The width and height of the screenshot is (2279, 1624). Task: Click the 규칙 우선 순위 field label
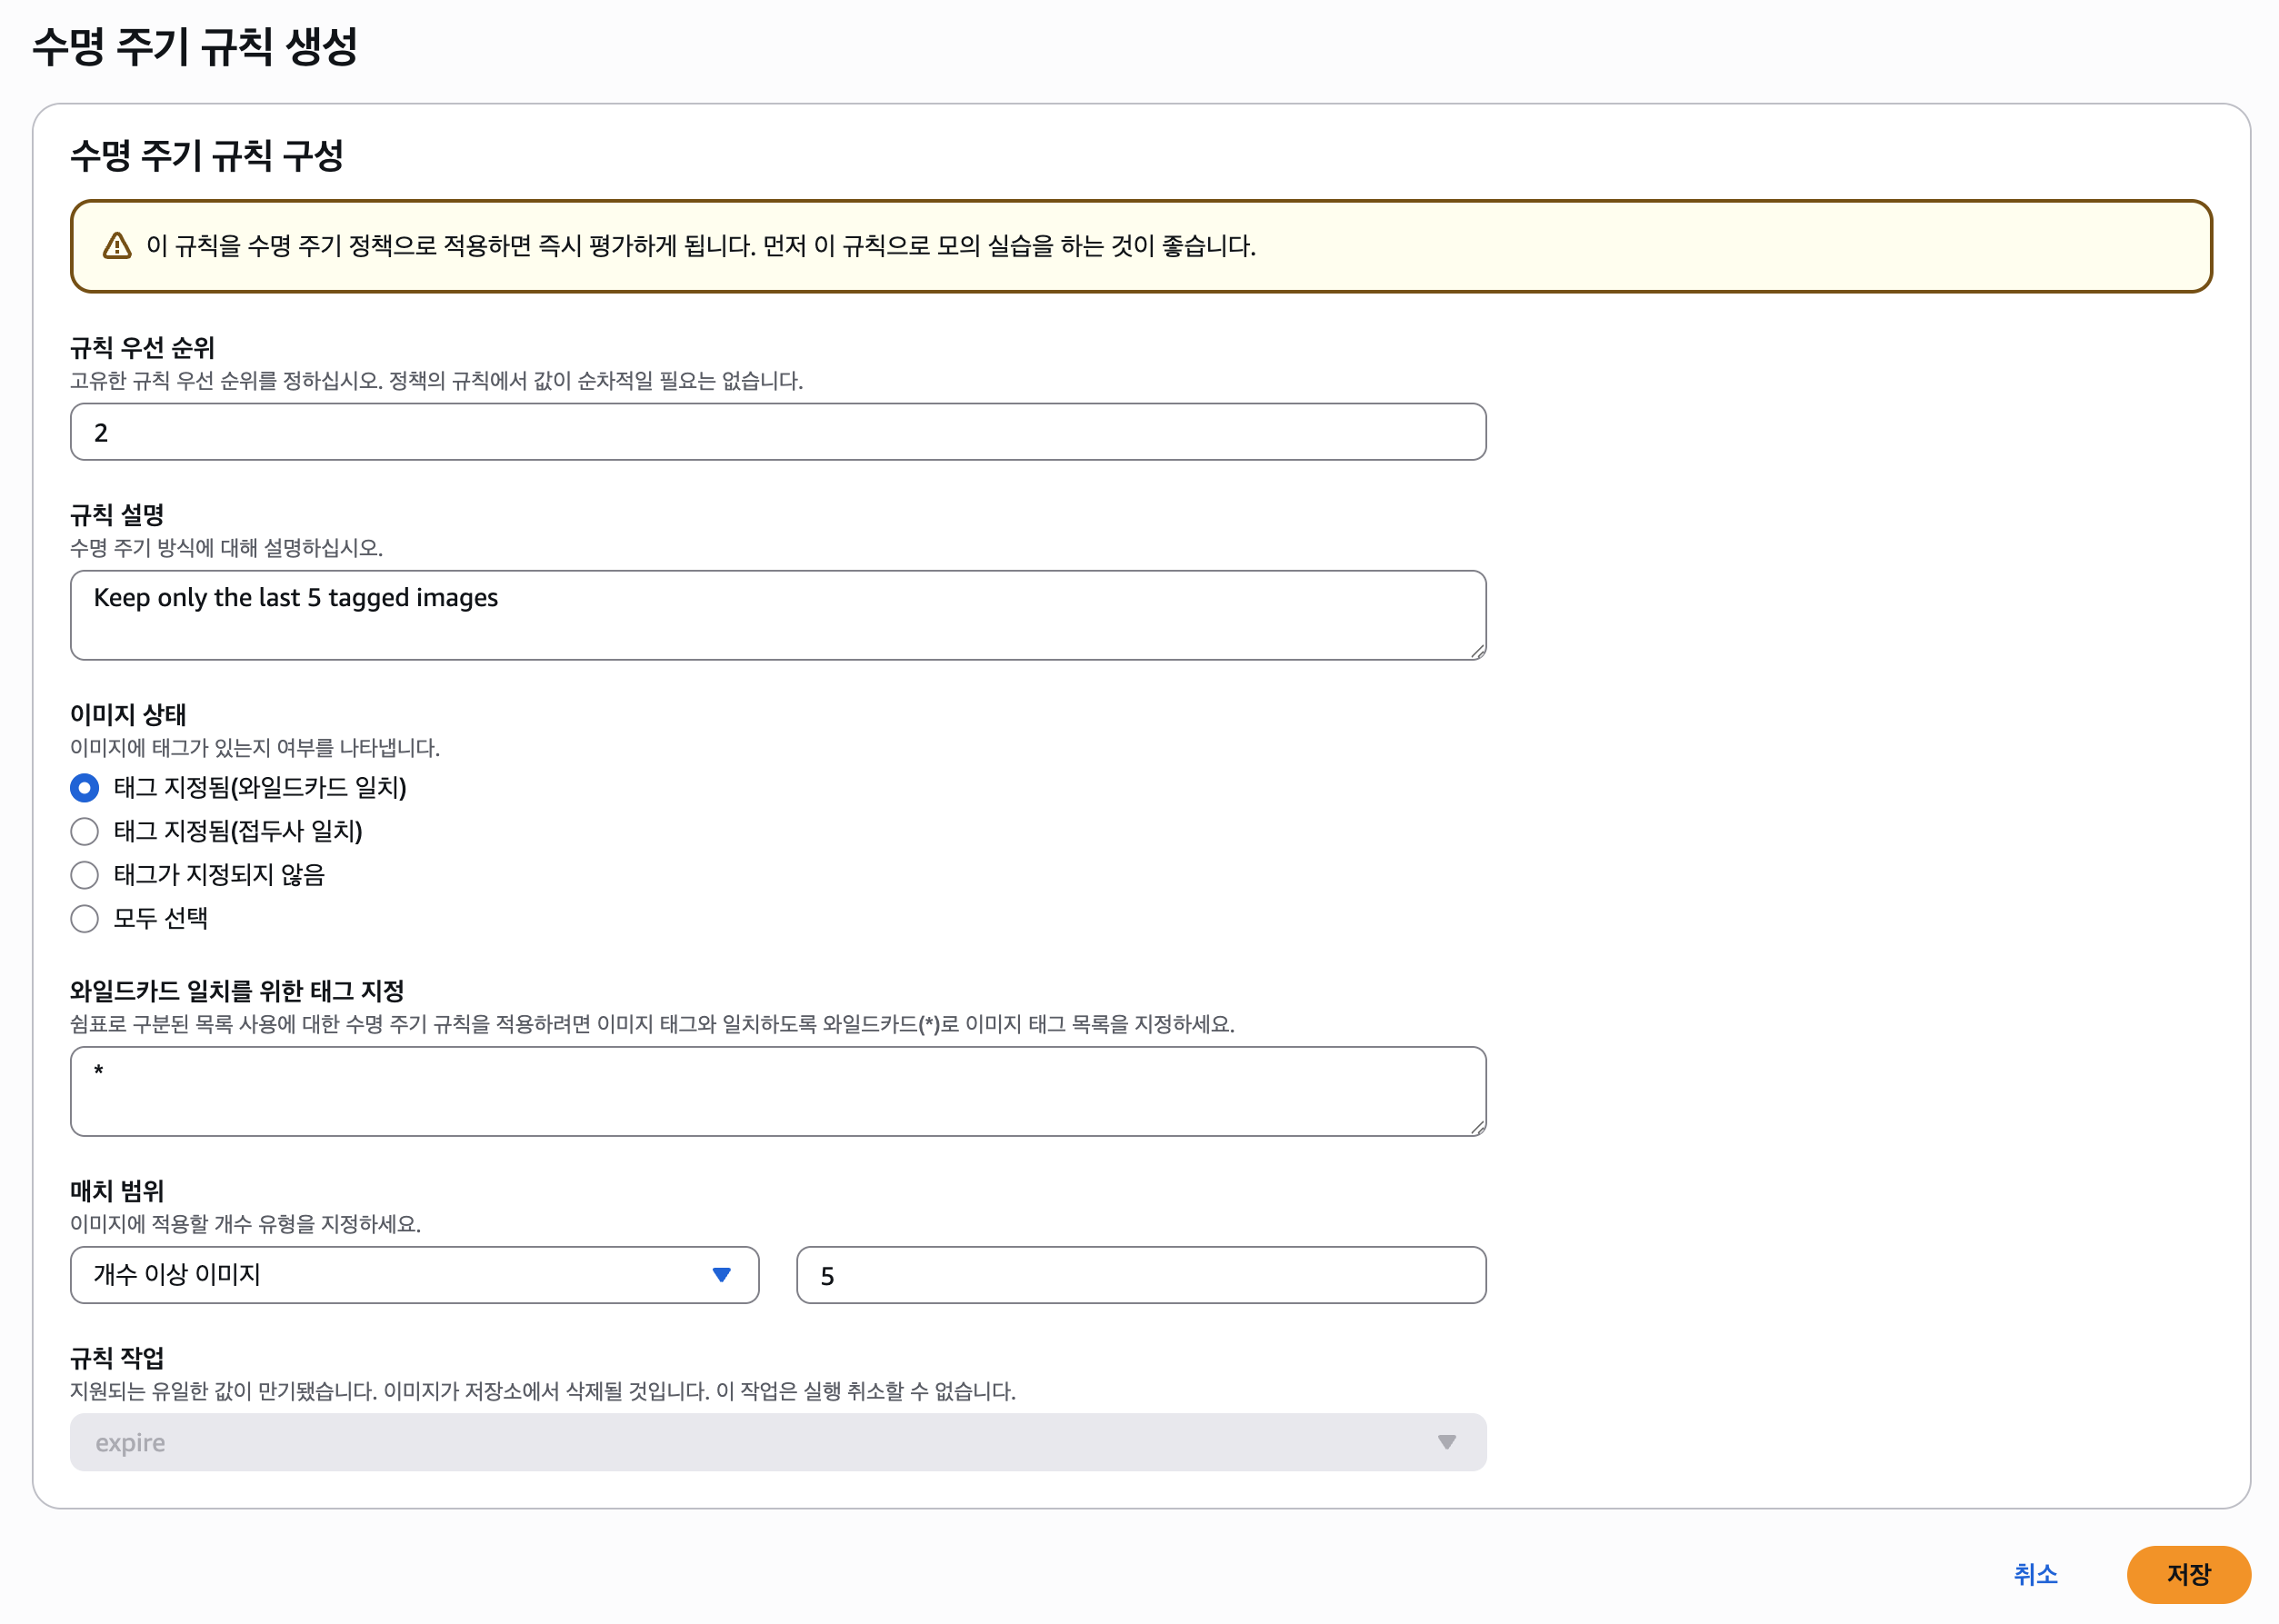pyautogui.click(x=142, y=348)
